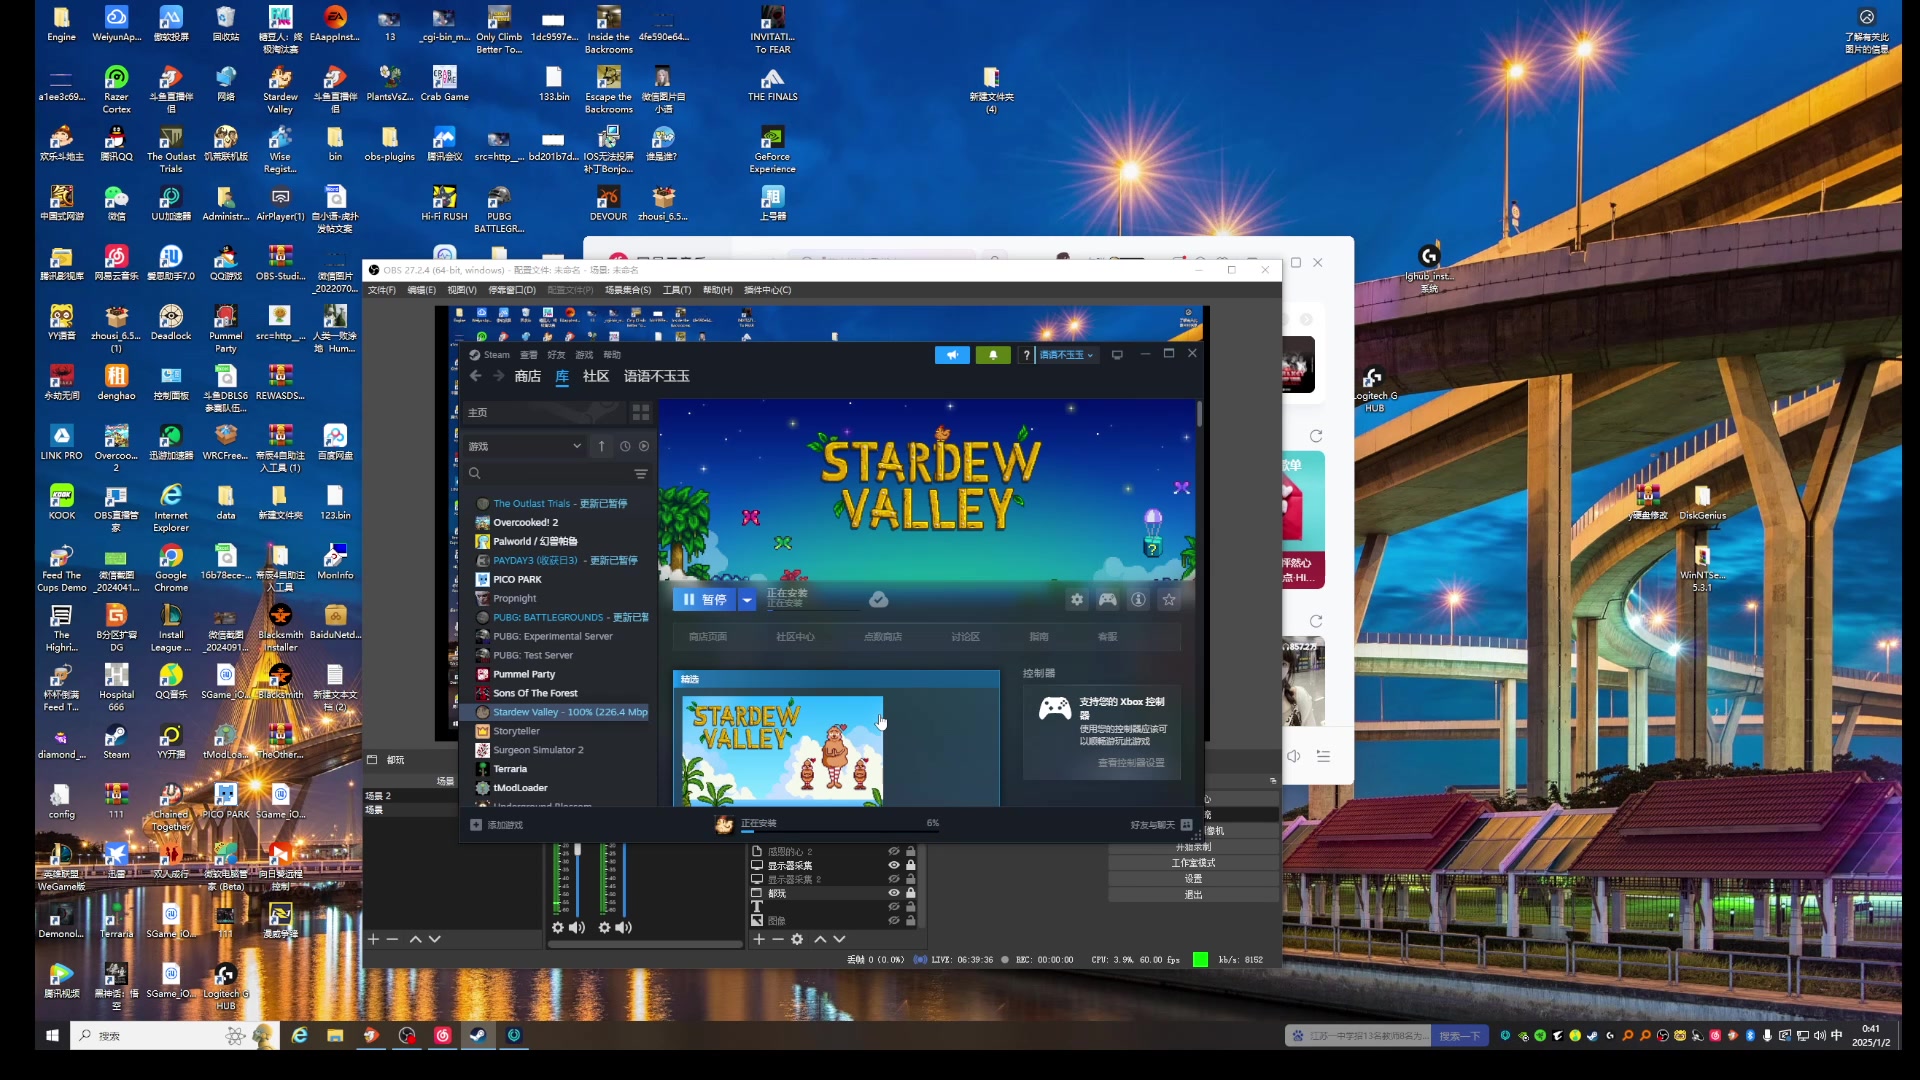1920x1080 pixels.
Task: Add a new OBS scene with plus
Action: pos(373,939)
